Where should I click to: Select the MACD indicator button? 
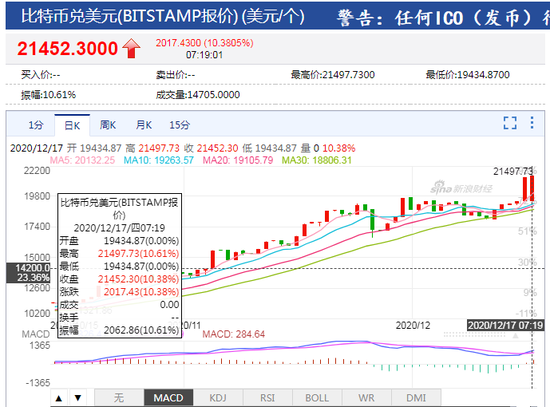[x=168, y=398]
